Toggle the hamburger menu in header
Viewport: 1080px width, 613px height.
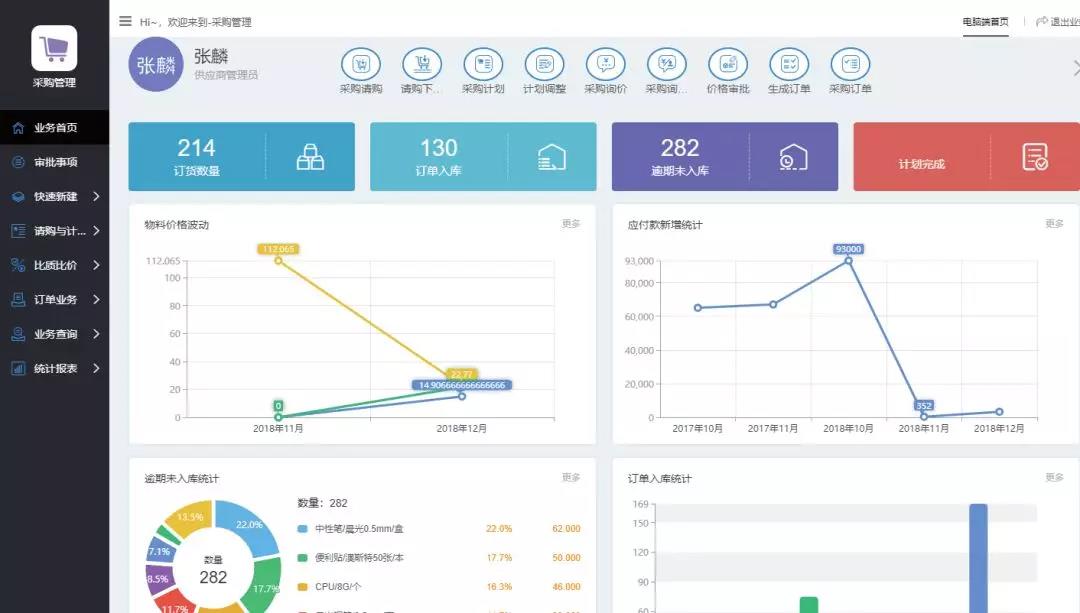(x=125, y=21)
